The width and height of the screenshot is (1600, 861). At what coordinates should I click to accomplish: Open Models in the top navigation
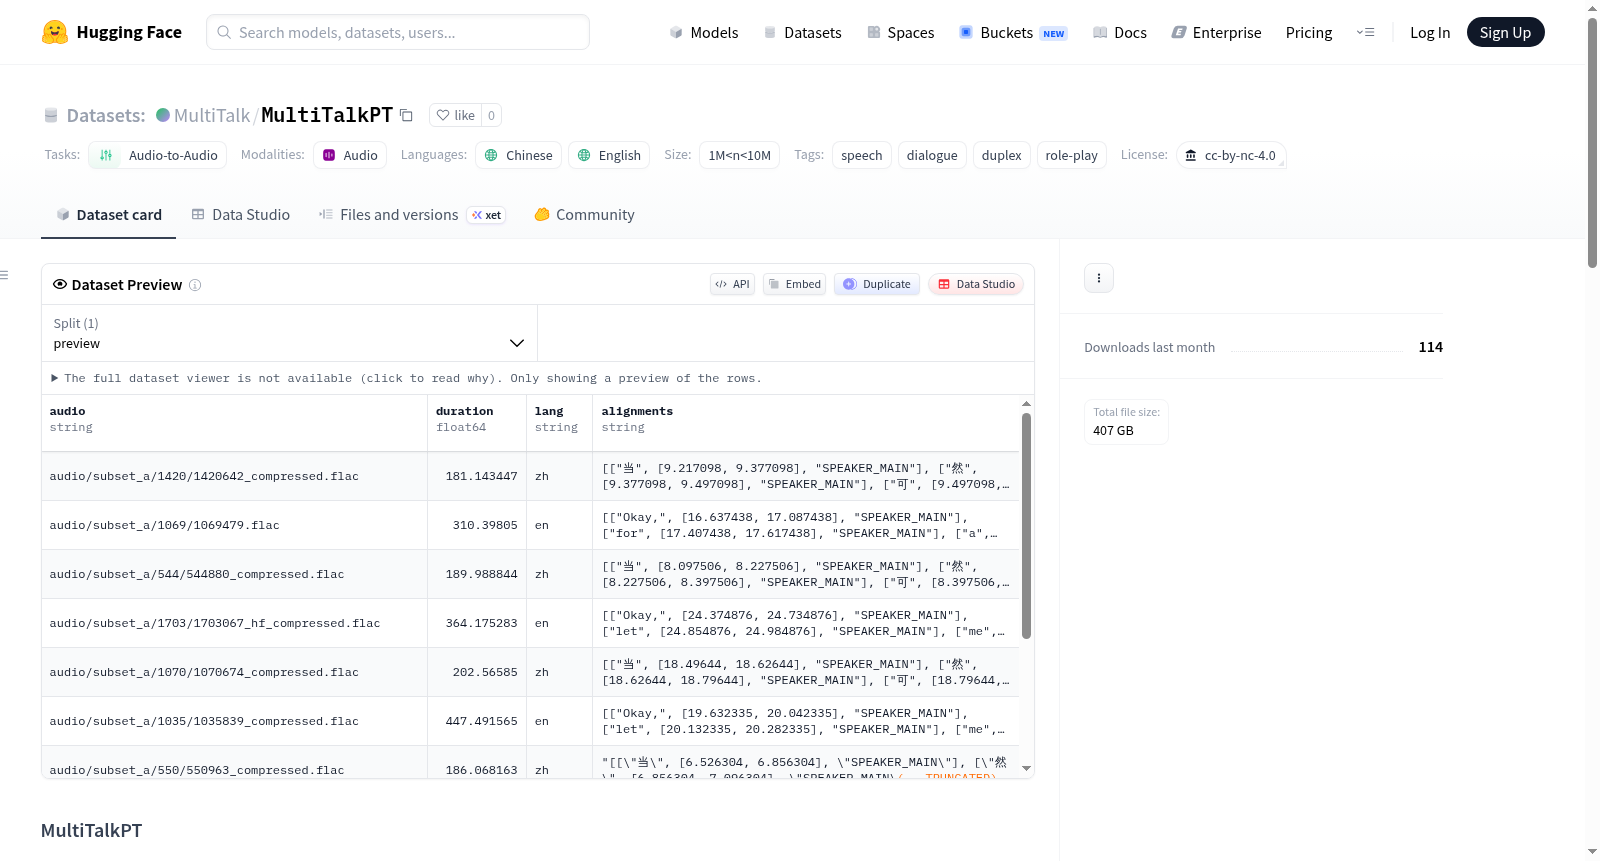[x=704, y=32]
